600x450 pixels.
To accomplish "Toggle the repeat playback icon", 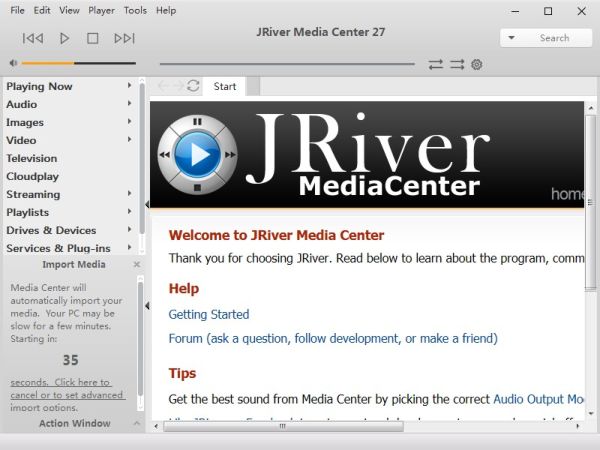I will 436,64.
